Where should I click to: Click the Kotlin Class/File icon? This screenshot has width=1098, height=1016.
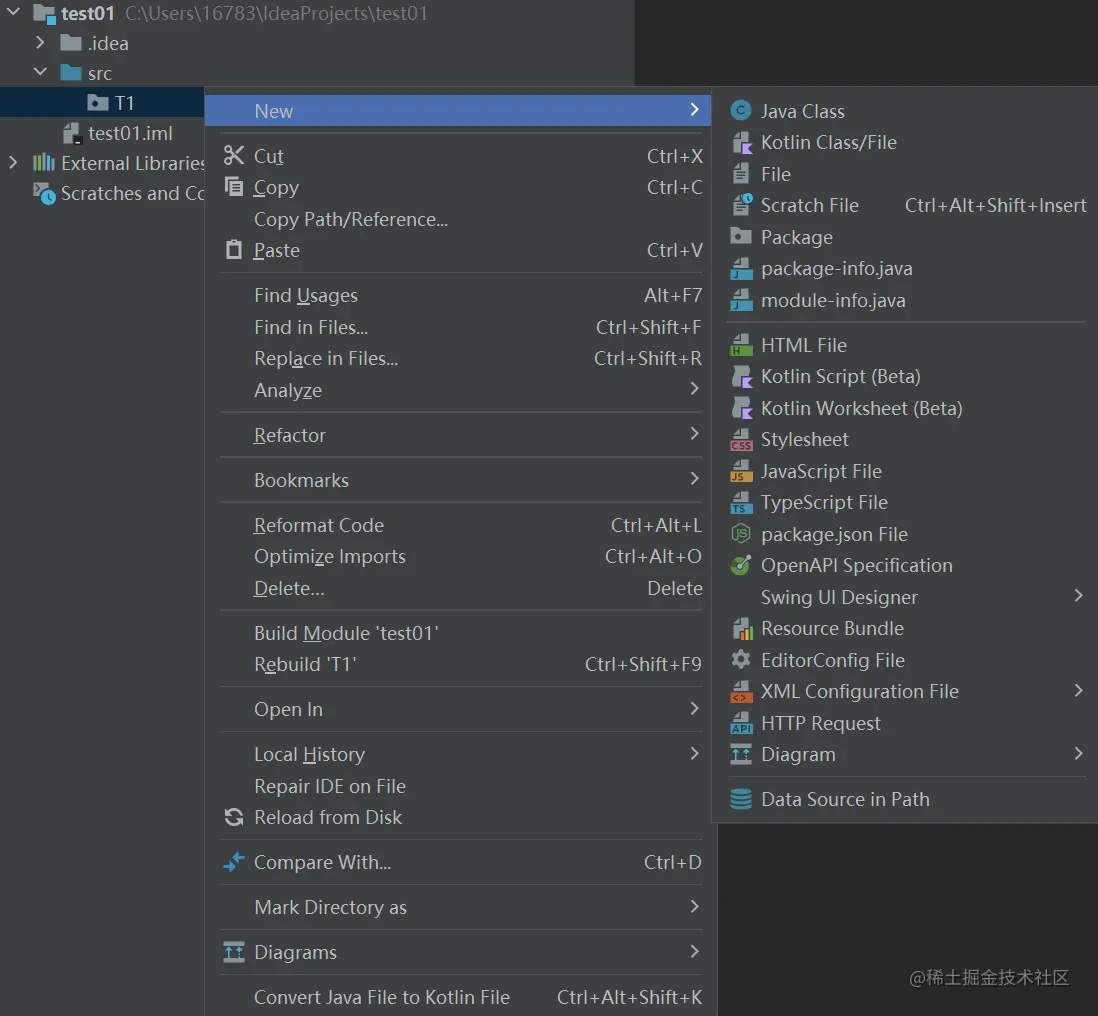click(741, 142)
